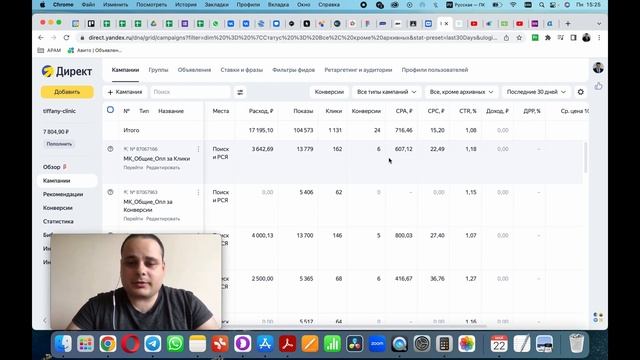
Task: Open the Авито bookmark in the bookmarks bar
Action: pos(95,50)
